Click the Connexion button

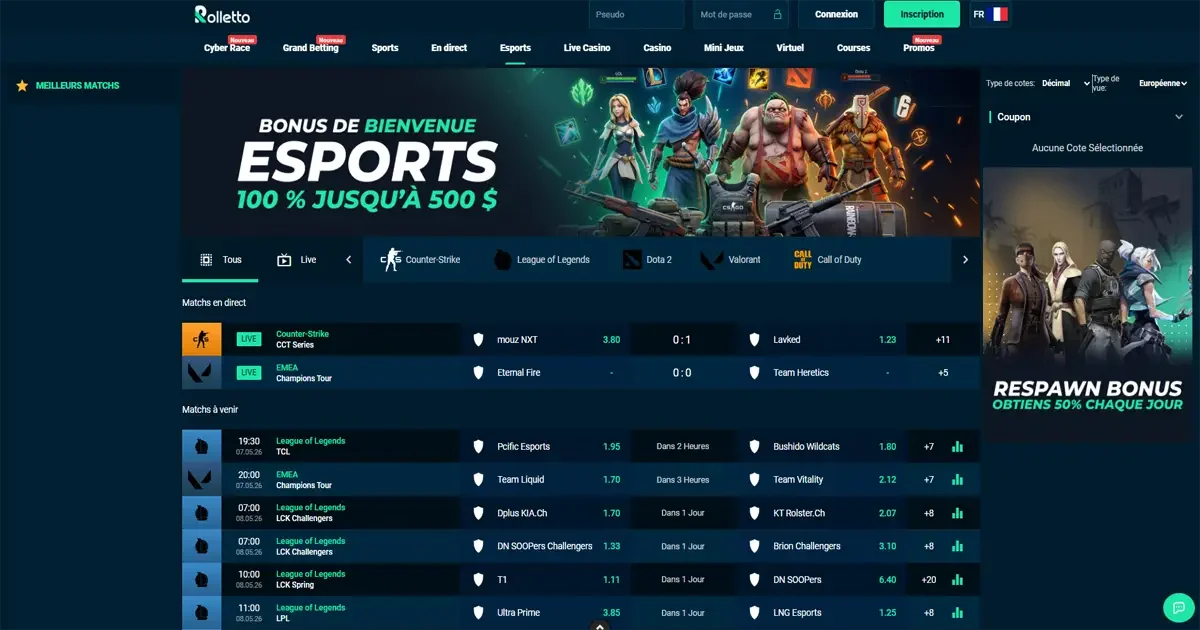pos(837,14)
